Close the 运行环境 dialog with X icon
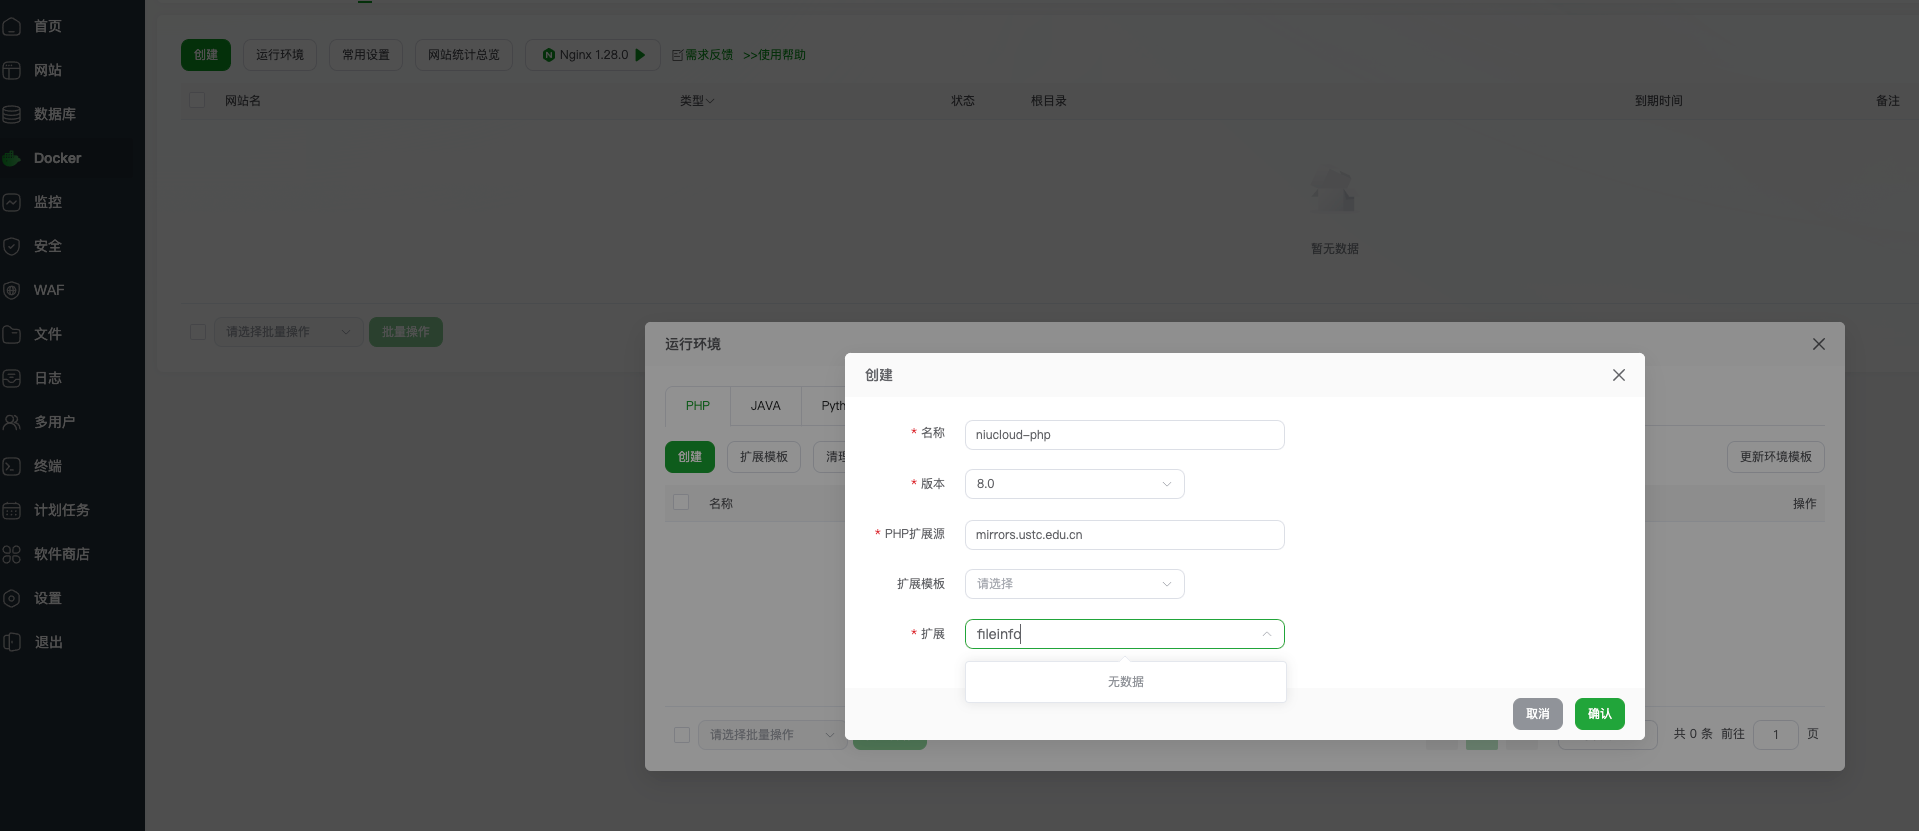1919x831 pixels. point(1819,344)
